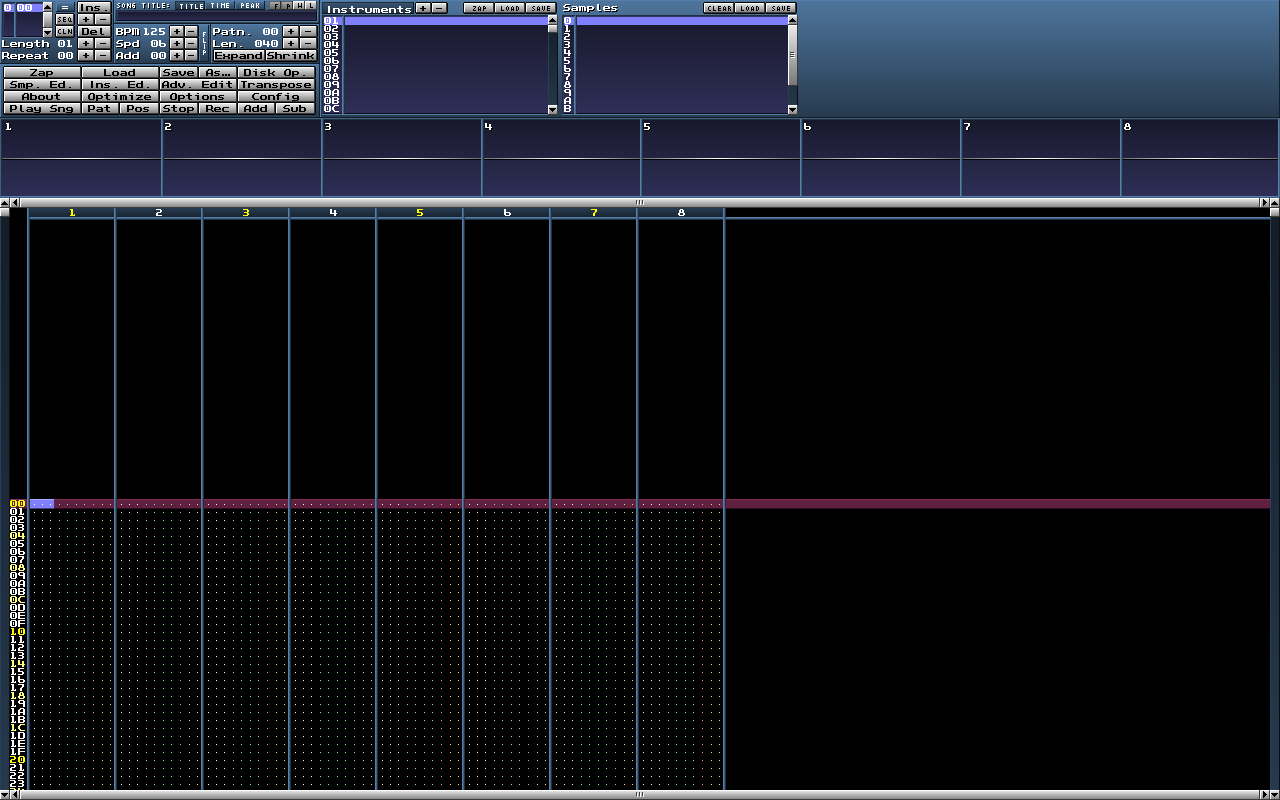The width and height of the screenshot is (1280, 800).
Task: Remove a channel with Sub button
Action: pyautogui.click(x=295, y=109)
